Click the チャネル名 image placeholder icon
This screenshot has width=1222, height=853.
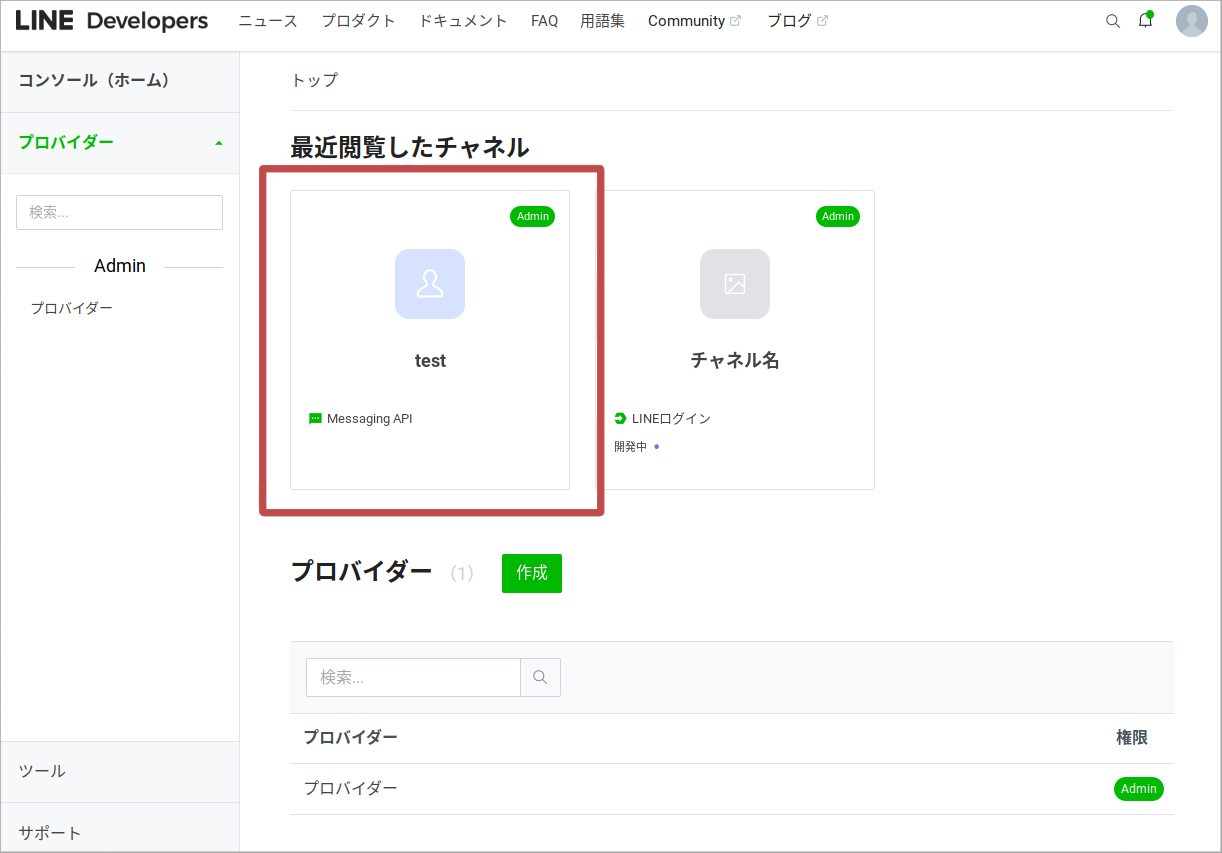click(x=735, y=284)
